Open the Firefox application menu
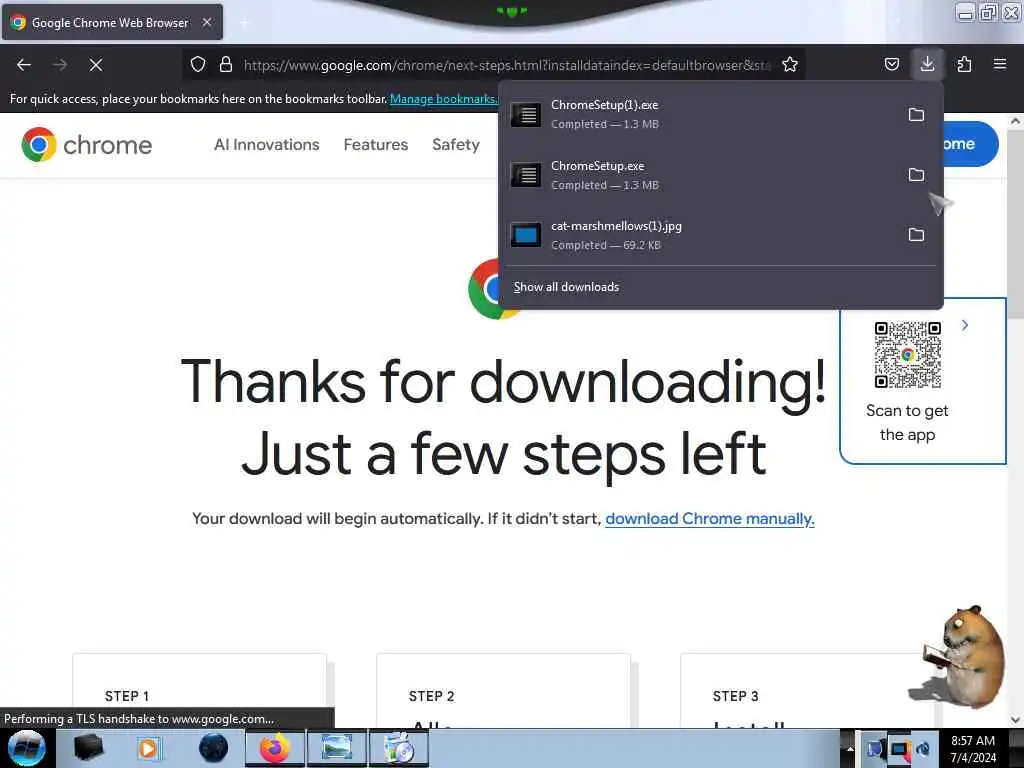 pos(1000,64)
